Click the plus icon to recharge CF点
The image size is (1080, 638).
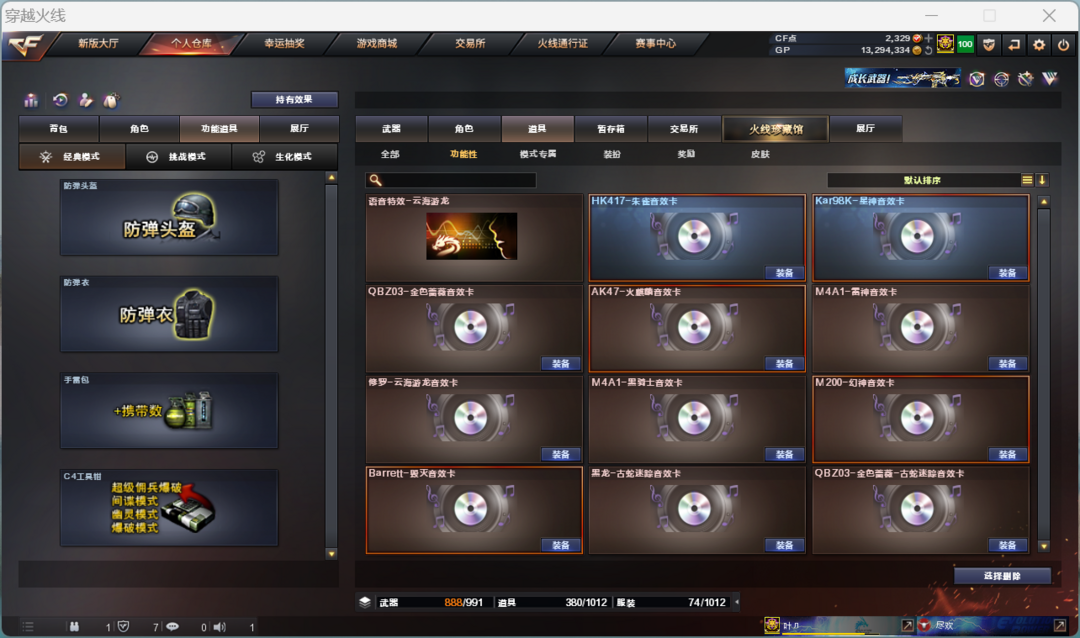pos(928,39)
